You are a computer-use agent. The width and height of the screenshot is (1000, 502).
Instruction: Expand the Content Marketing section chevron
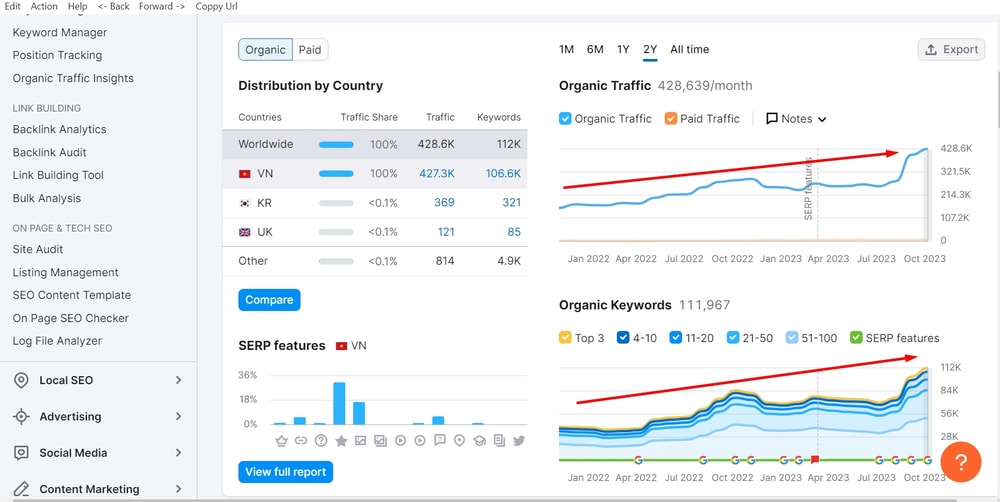[x=179, y=489]
